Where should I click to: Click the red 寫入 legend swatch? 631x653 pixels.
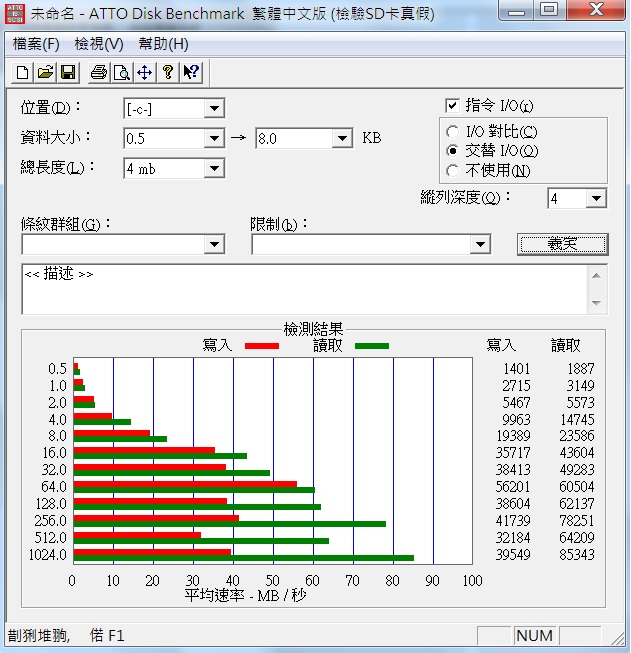tap(262, 346)
